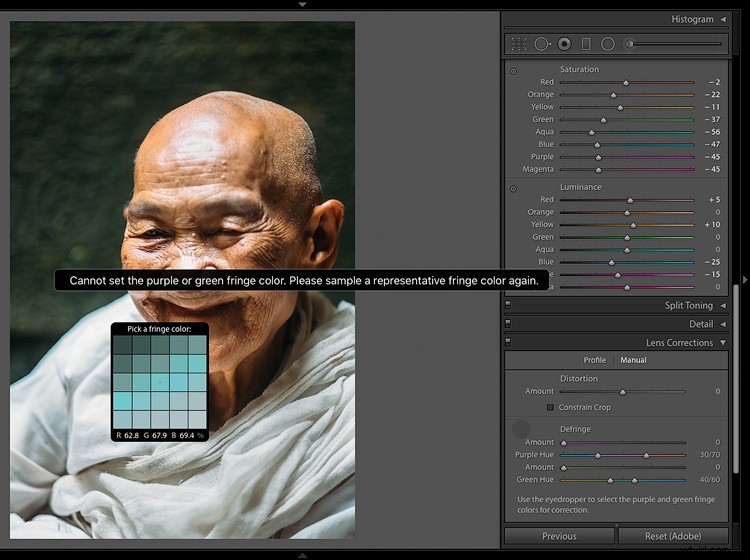This screenshot has height=560, width=750.
Task: Click the Defringe section label
Action: (x=575, y=429)
